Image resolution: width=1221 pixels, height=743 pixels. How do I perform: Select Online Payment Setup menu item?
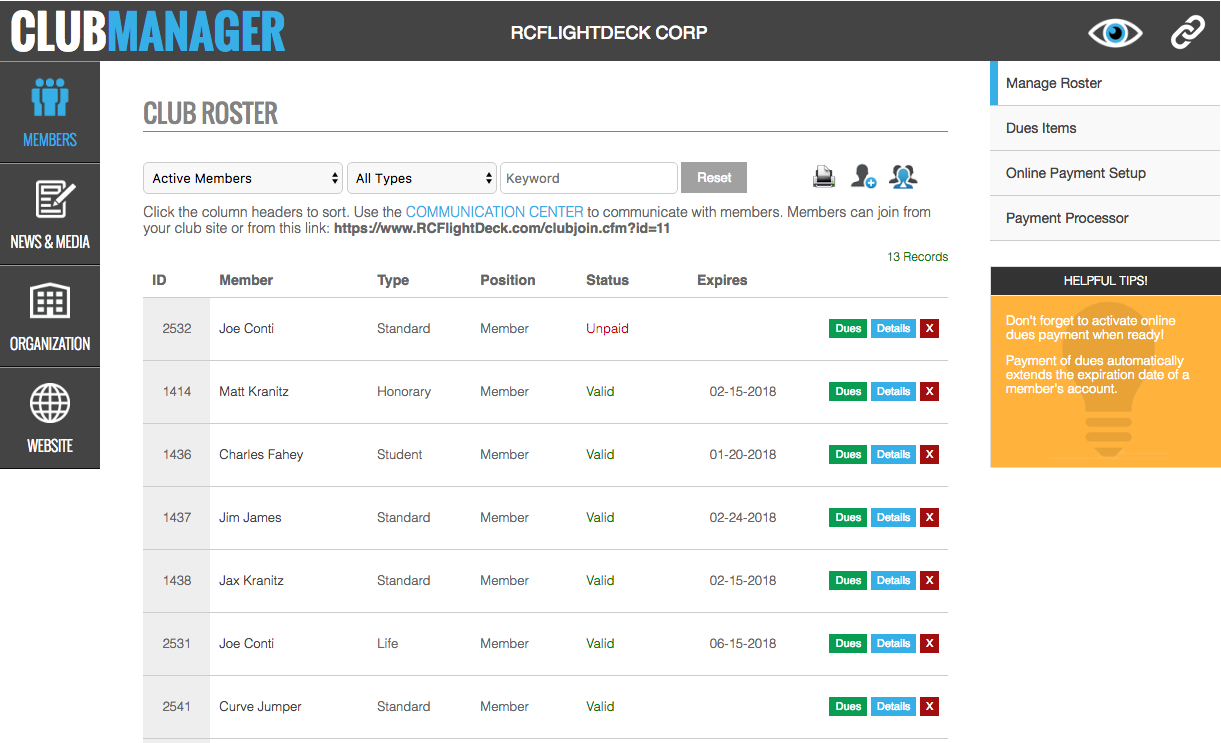point(1105,173)
